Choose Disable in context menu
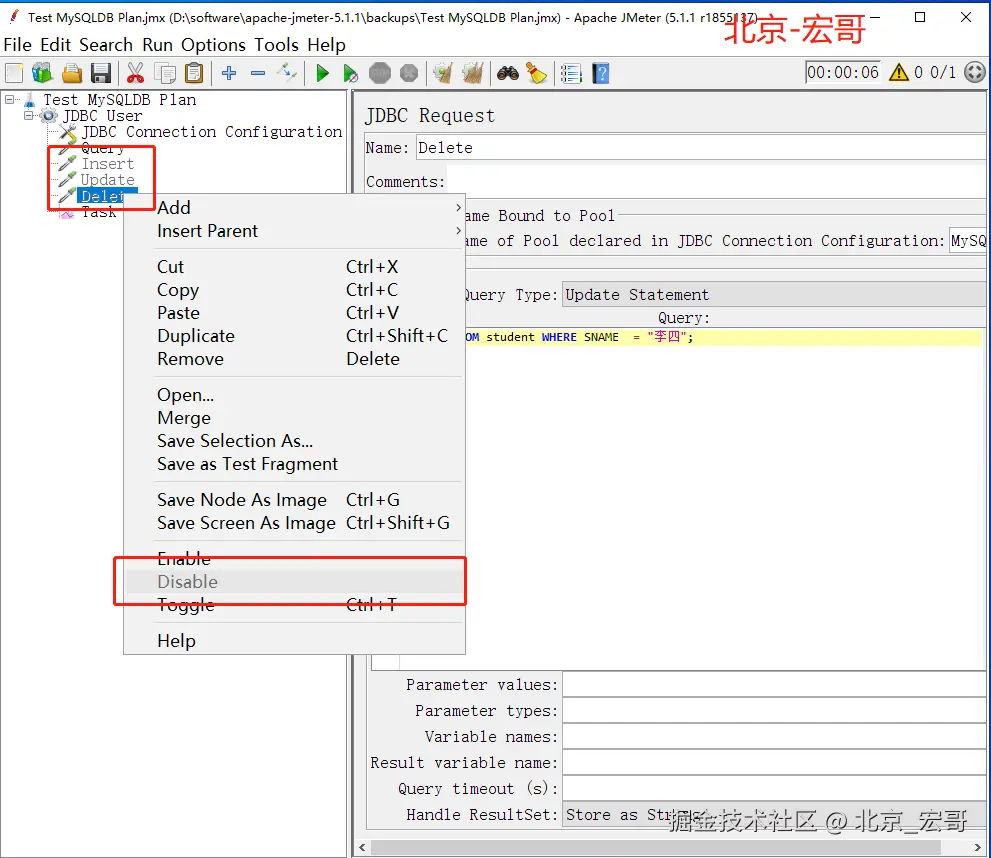 point(295,582)
